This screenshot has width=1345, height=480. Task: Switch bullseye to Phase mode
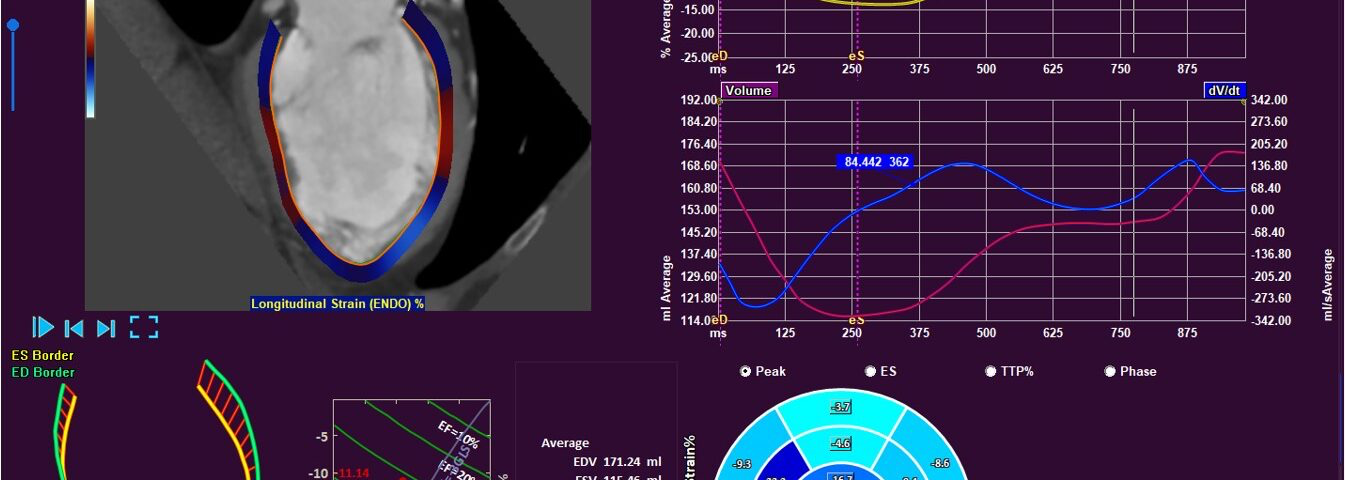click(1110, 371)
